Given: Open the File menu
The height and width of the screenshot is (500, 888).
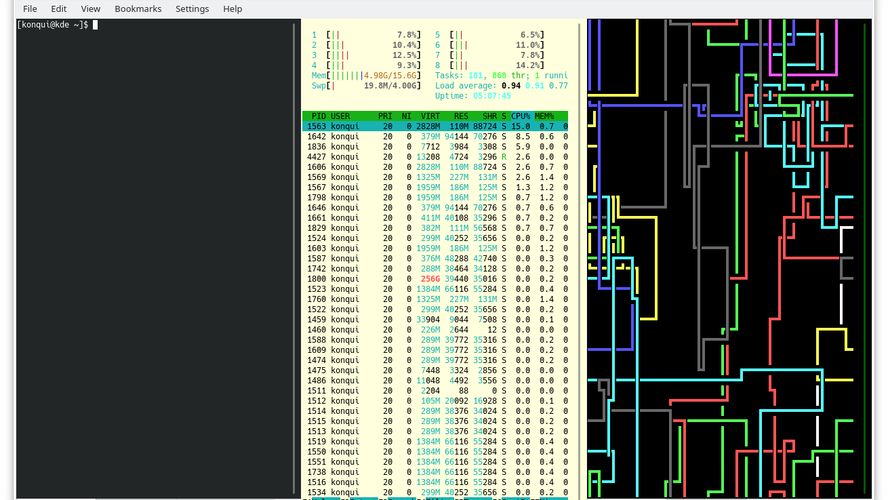Looking at the screenshot, I should coord(30,9).
